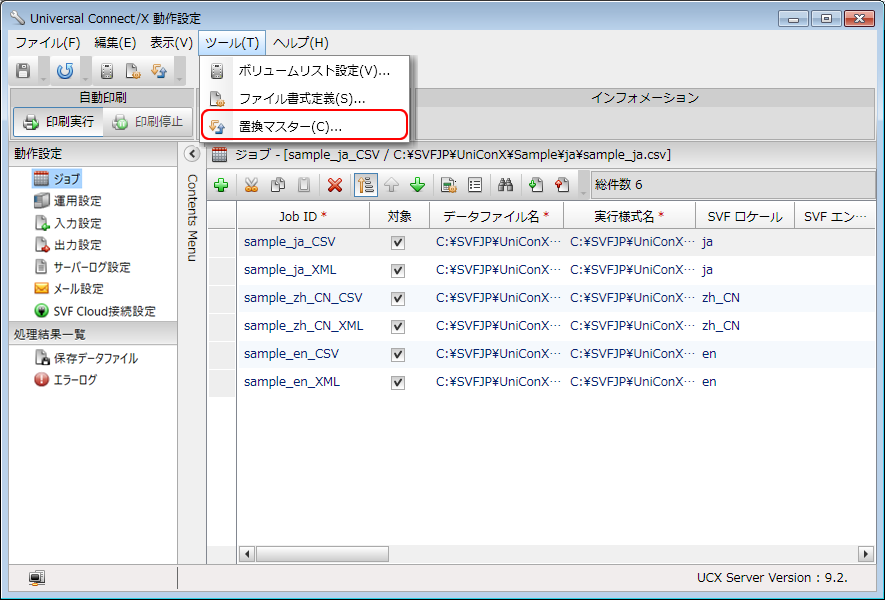This screenshot has height=600, width=885.
Task: Click the export icon with the red arrow
Action: [x=562, y=185]
